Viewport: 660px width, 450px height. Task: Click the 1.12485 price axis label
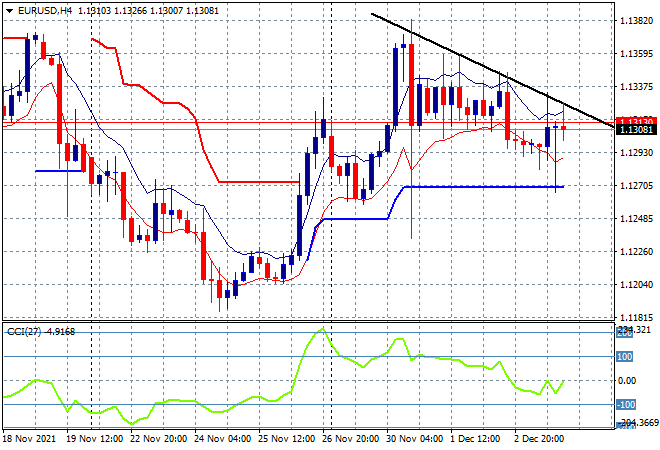coord(636,218)
